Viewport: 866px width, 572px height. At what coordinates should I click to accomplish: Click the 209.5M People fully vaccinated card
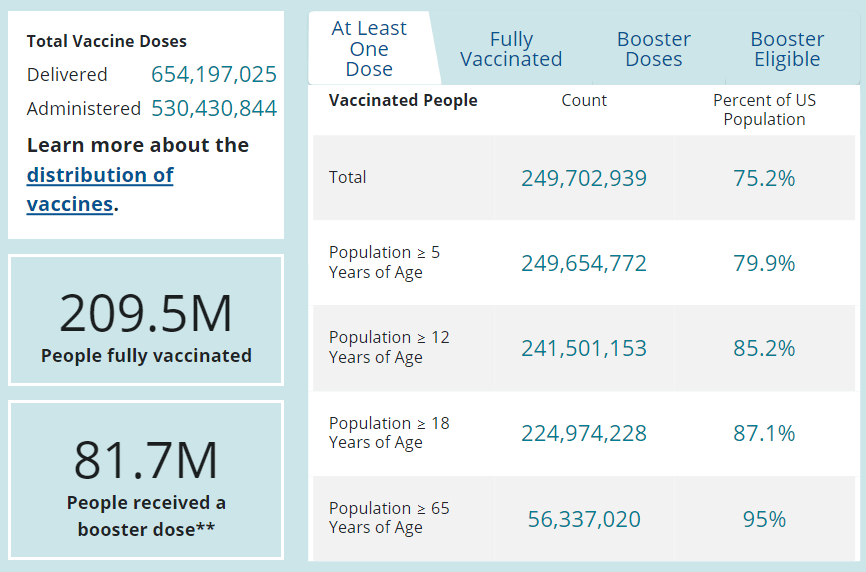point(146,320)
